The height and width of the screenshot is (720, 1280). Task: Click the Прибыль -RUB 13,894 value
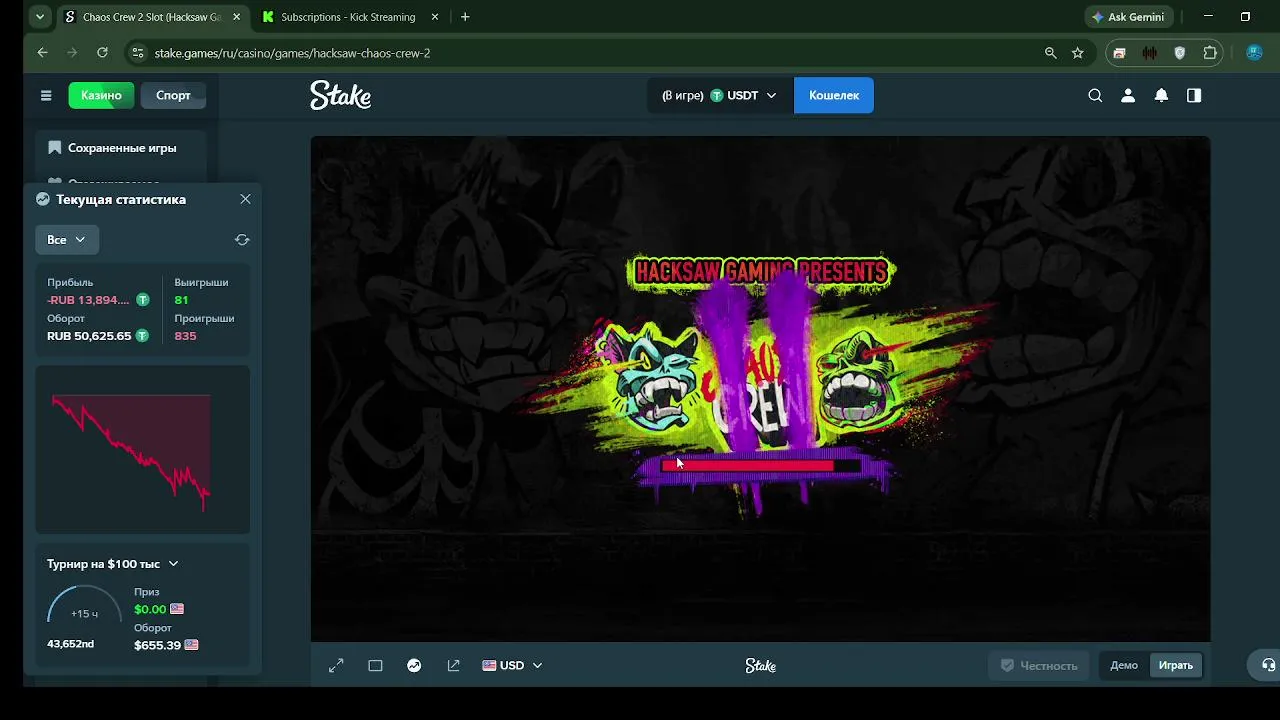(88, 300)
